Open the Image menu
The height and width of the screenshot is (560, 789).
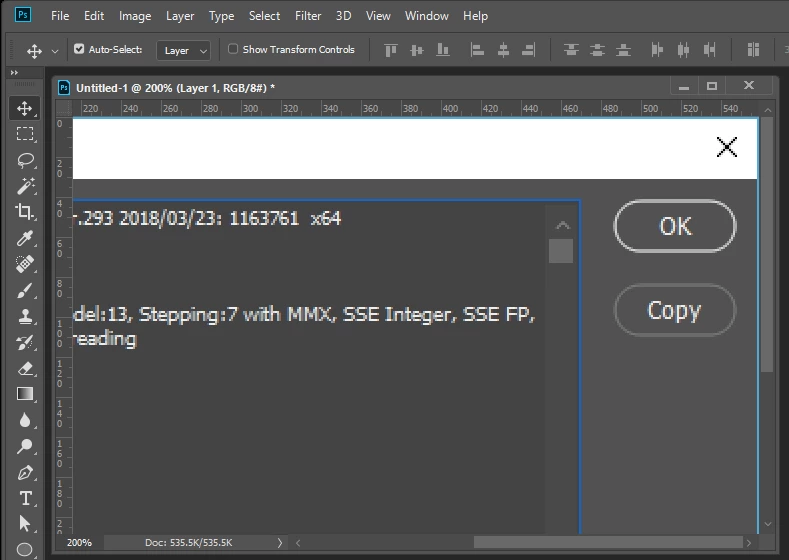[x=135, y=16]
